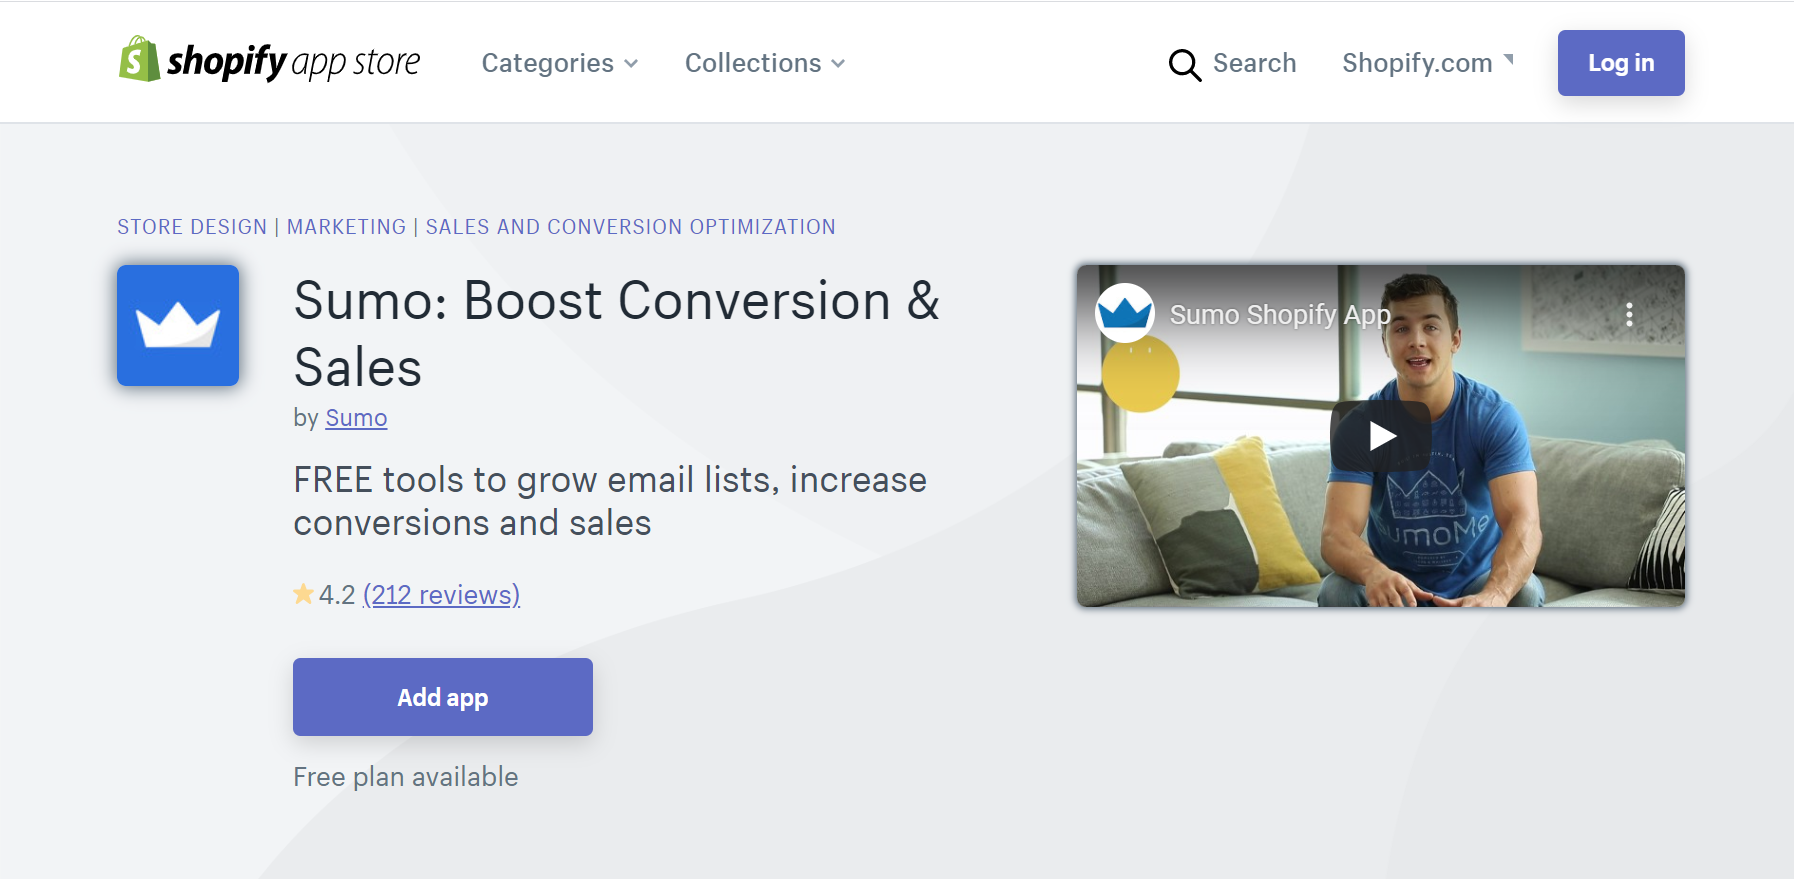Click the chevron next to Collections
The image size is (1794, 879).
(838, 64)
